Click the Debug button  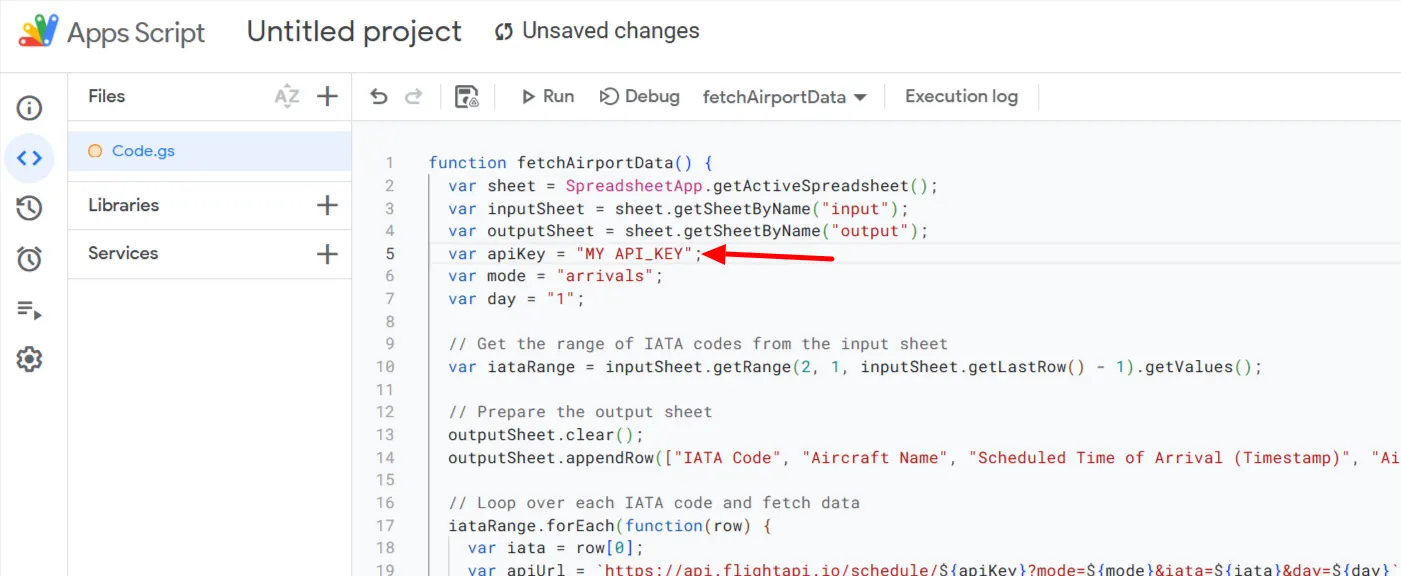pyautogui.click(x=640, y=97)
